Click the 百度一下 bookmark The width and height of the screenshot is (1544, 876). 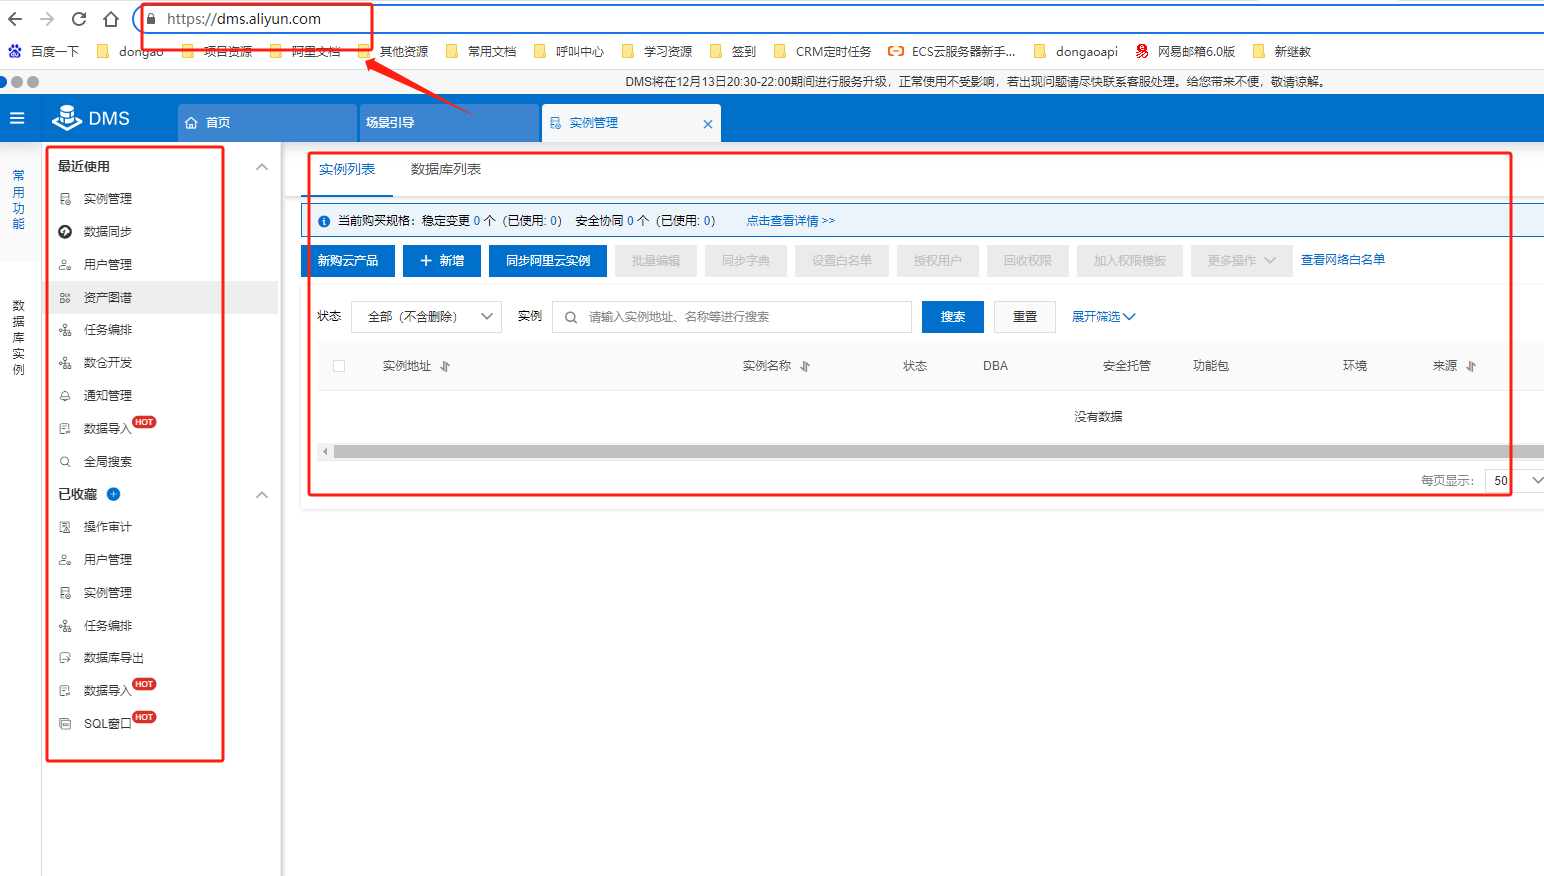(x=43, y=51)
